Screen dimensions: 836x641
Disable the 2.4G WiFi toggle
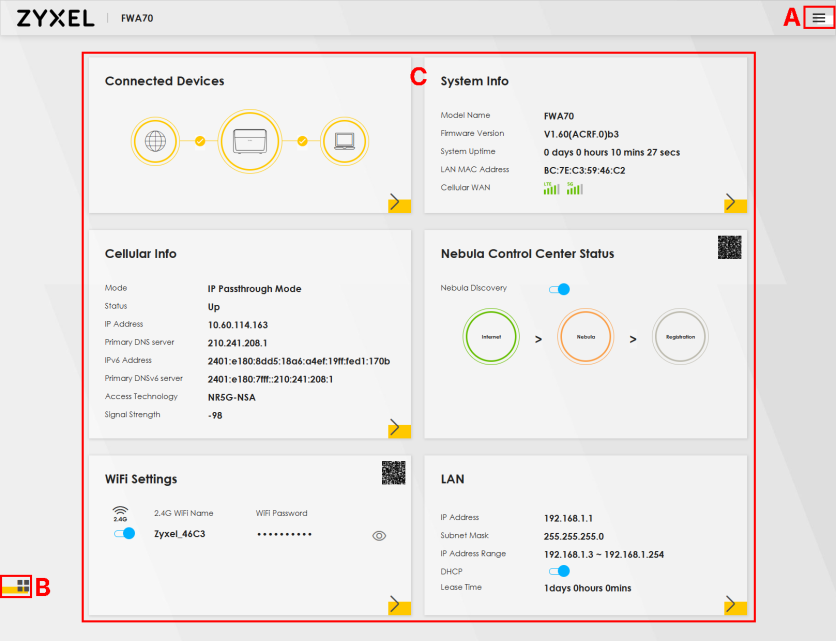(x=124, y=534)
